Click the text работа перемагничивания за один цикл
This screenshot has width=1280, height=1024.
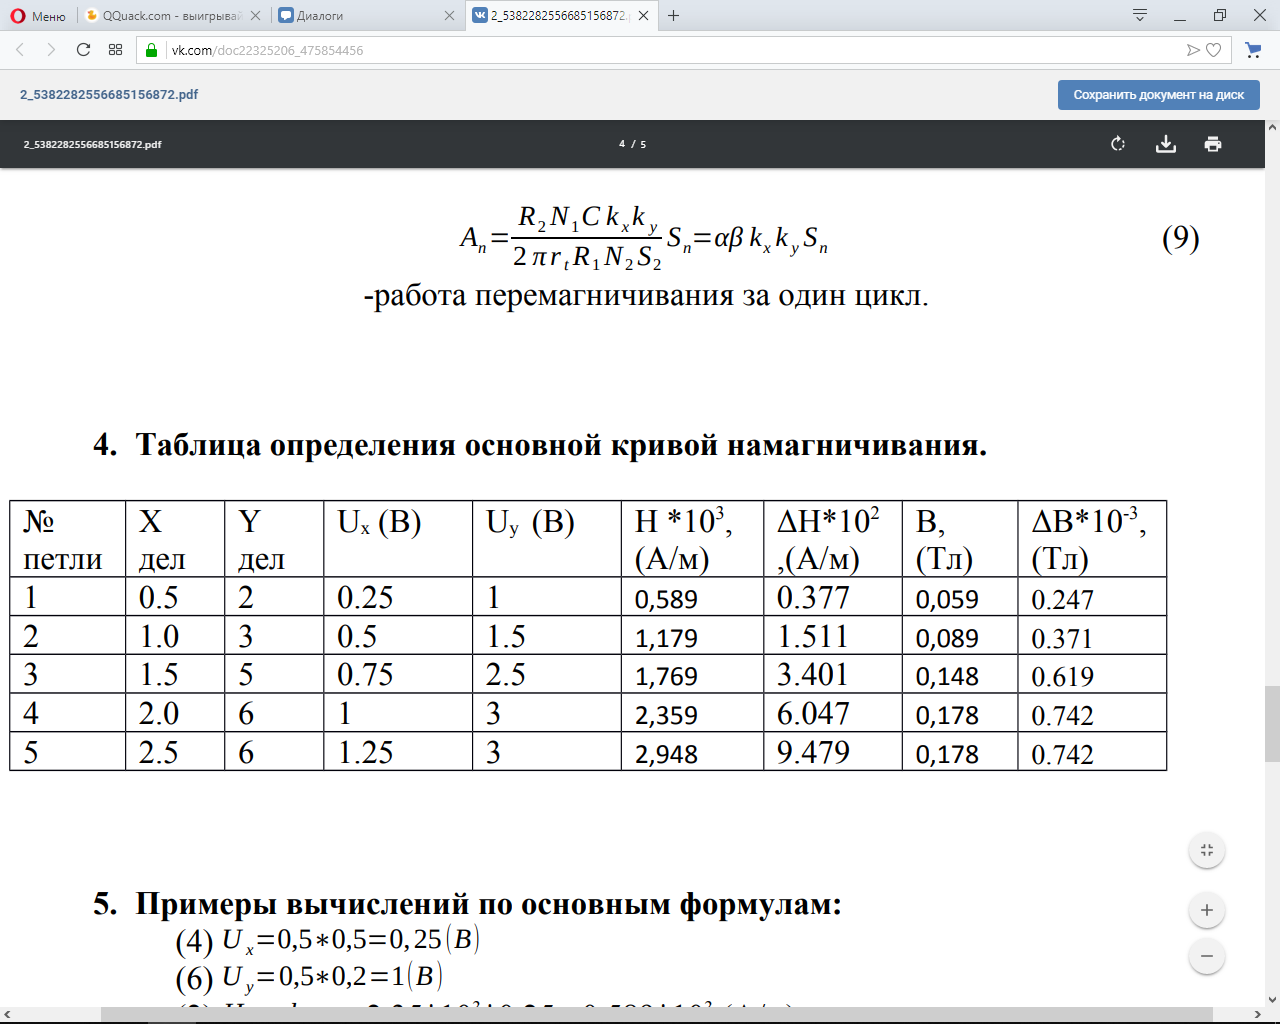point(646,296)
